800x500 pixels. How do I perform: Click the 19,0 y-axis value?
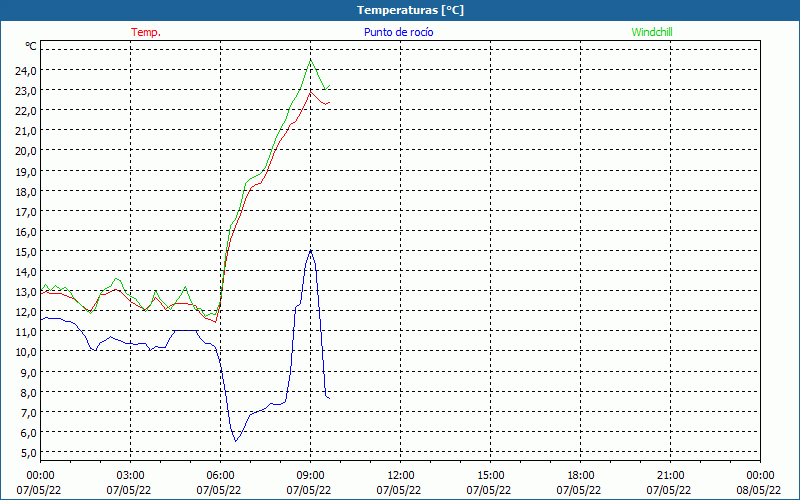(26, 171)
